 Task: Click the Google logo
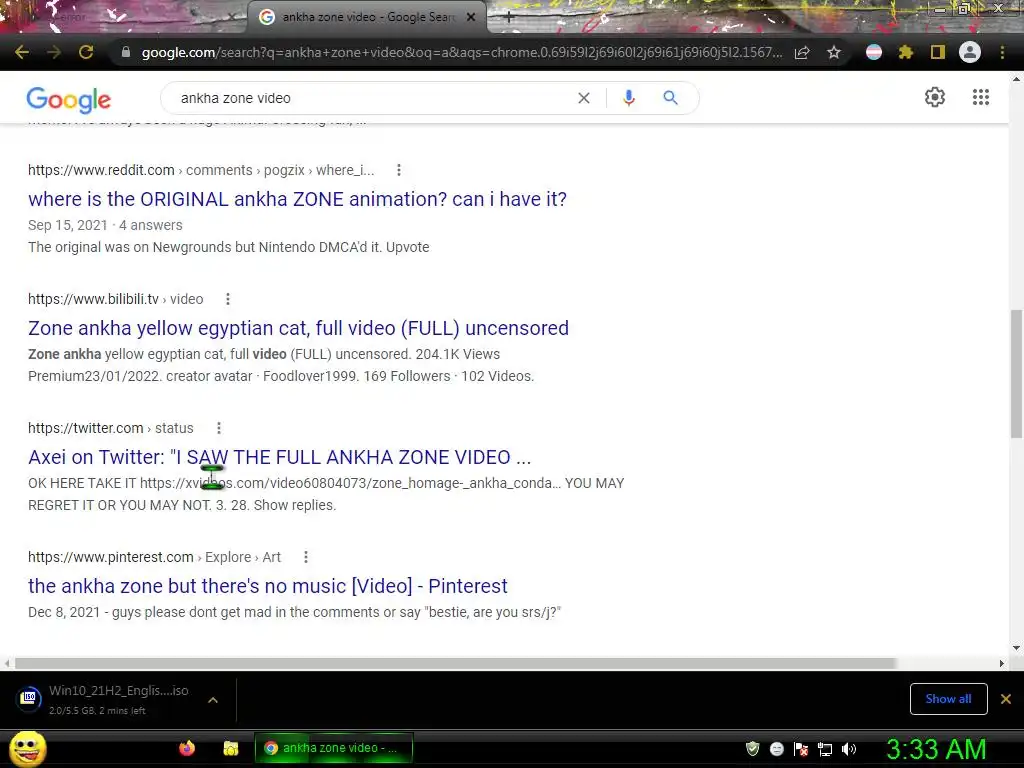69,100
